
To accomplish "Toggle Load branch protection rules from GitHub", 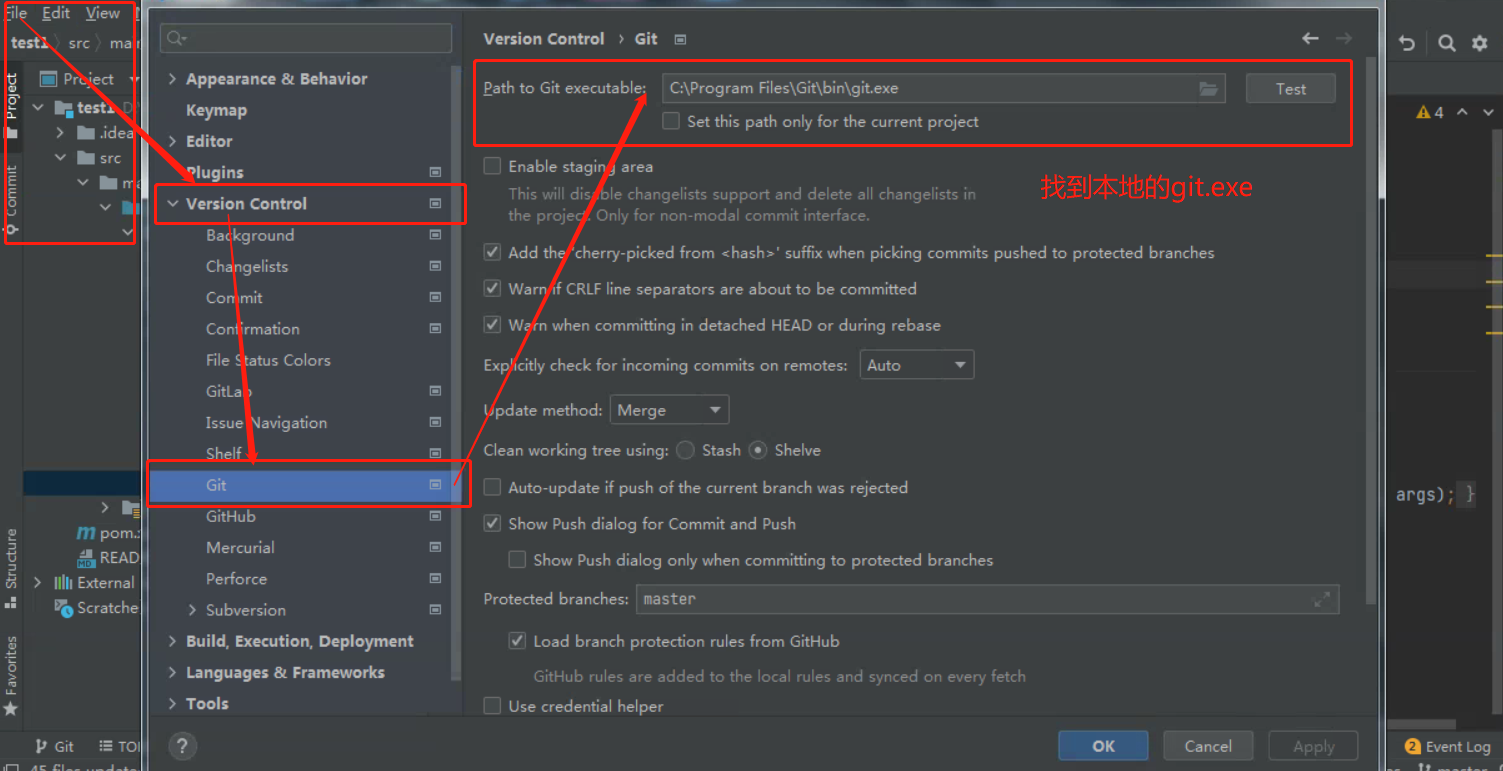I will [x=517, y=641].
